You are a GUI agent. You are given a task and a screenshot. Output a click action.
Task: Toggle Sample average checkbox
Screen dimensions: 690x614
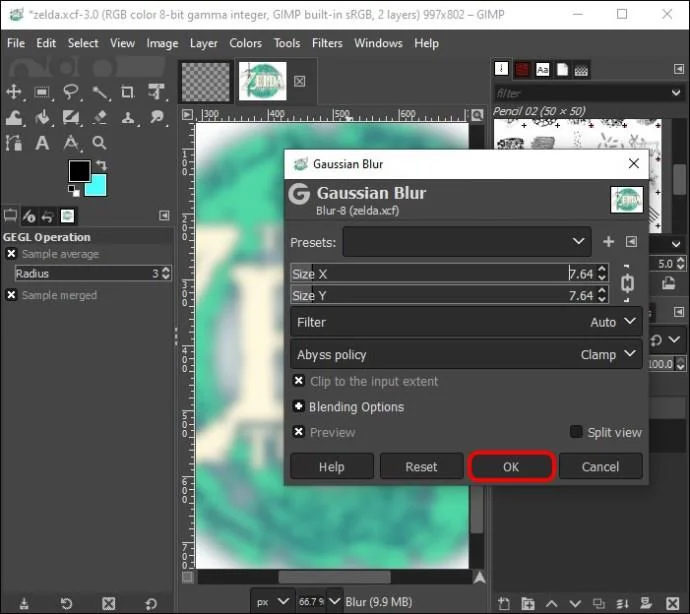(x=11, y=254)
